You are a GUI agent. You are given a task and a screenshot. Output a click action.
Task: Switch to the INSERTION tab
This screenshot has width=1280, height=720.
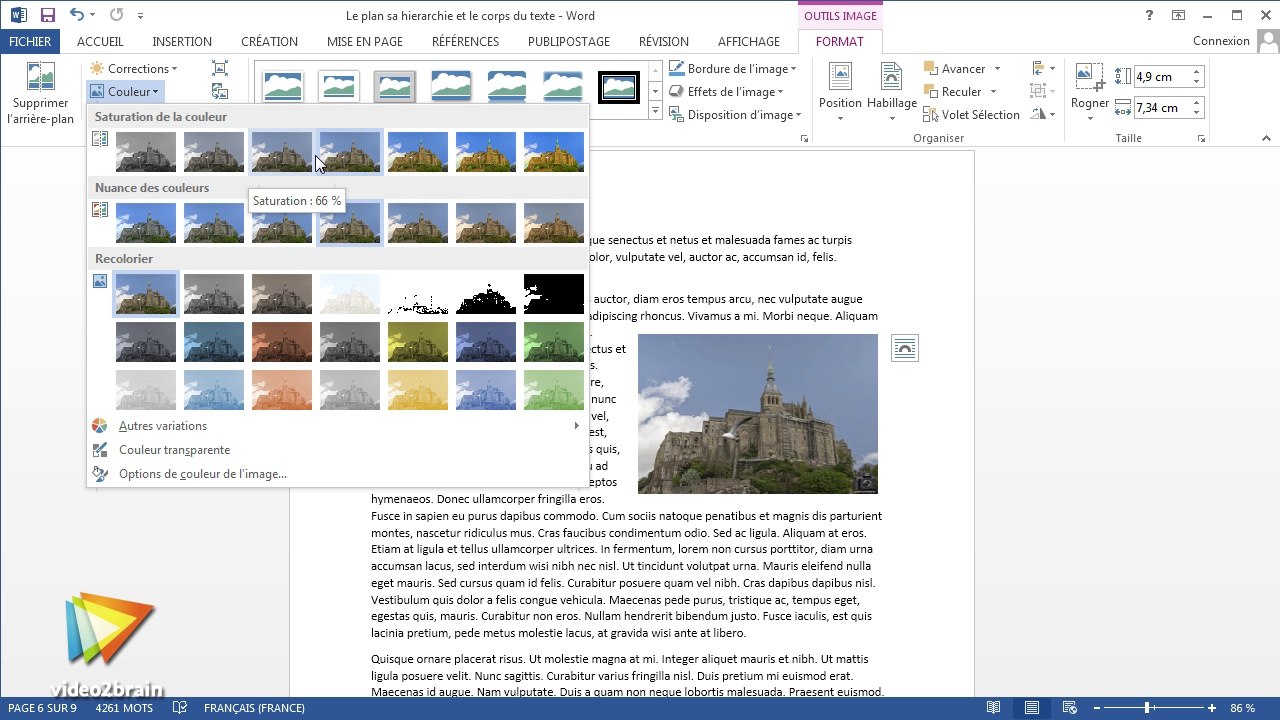tap(182, 41)
